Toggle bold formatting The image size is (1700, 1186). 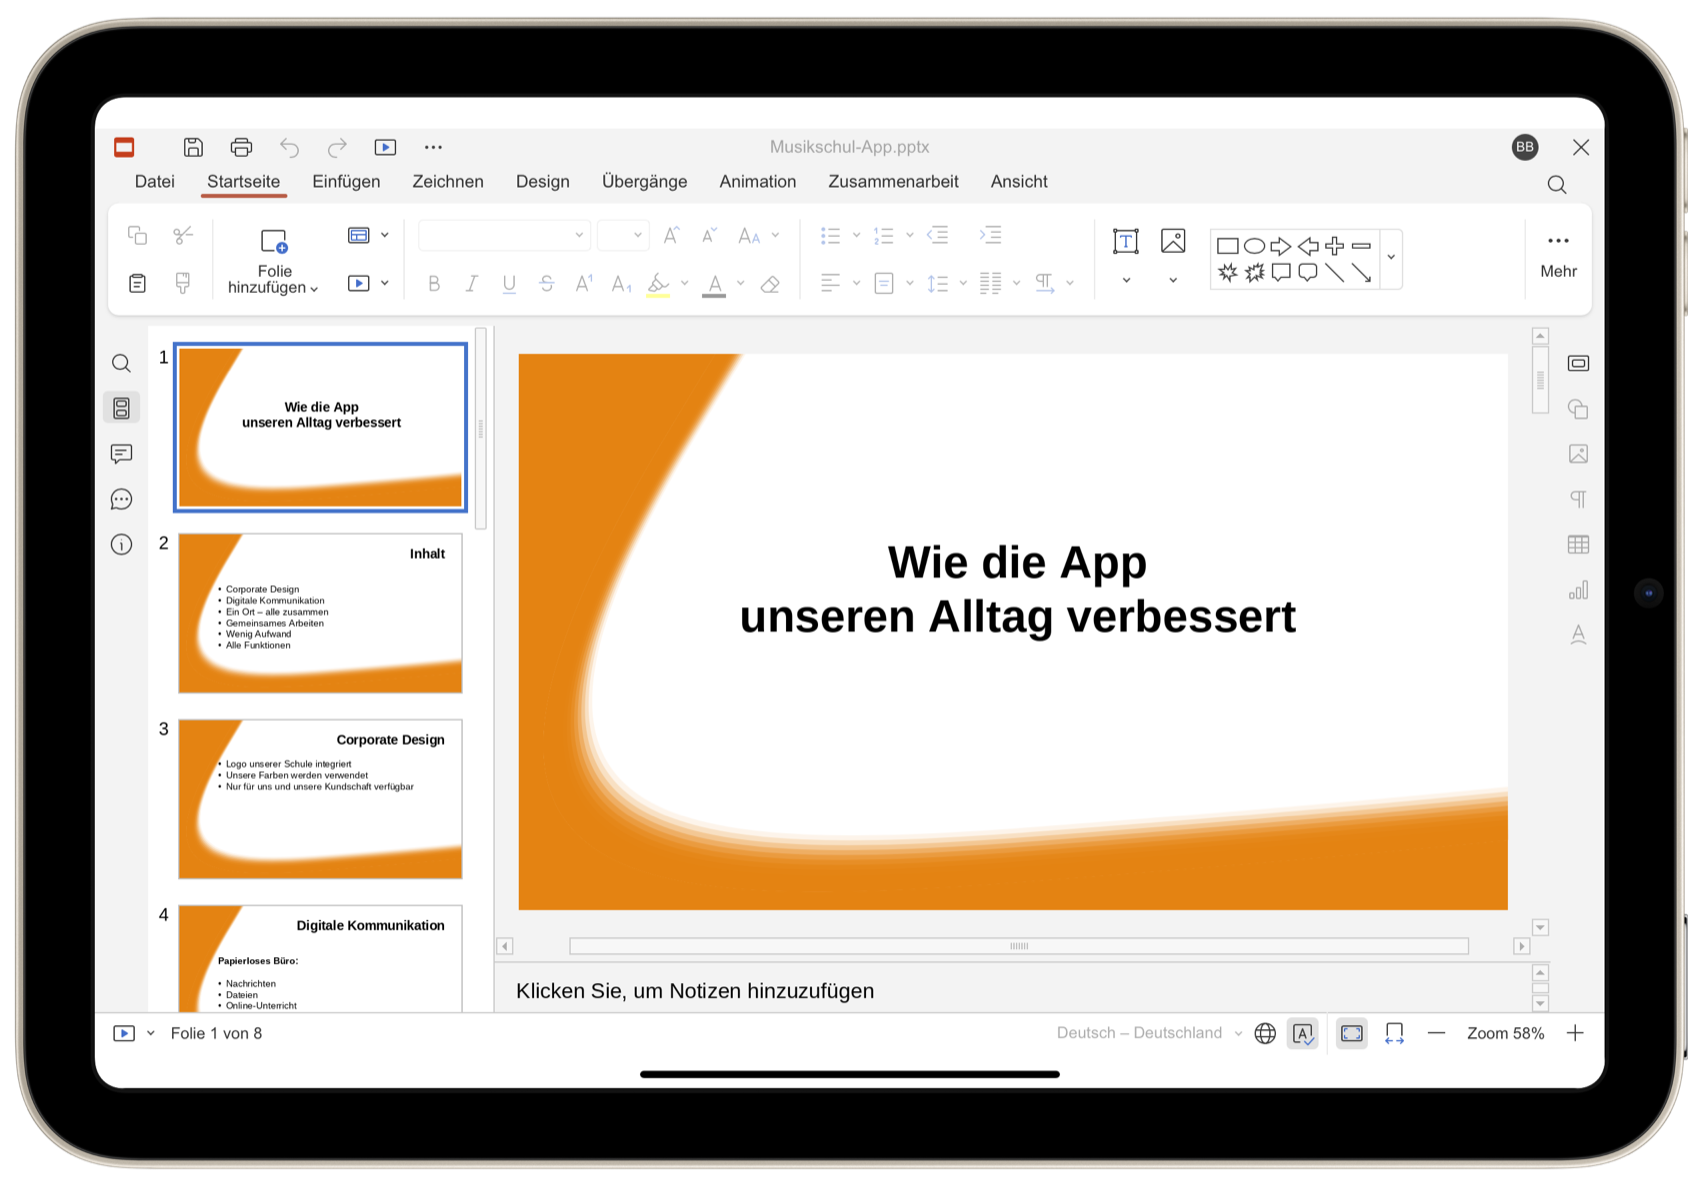[434, 284]
